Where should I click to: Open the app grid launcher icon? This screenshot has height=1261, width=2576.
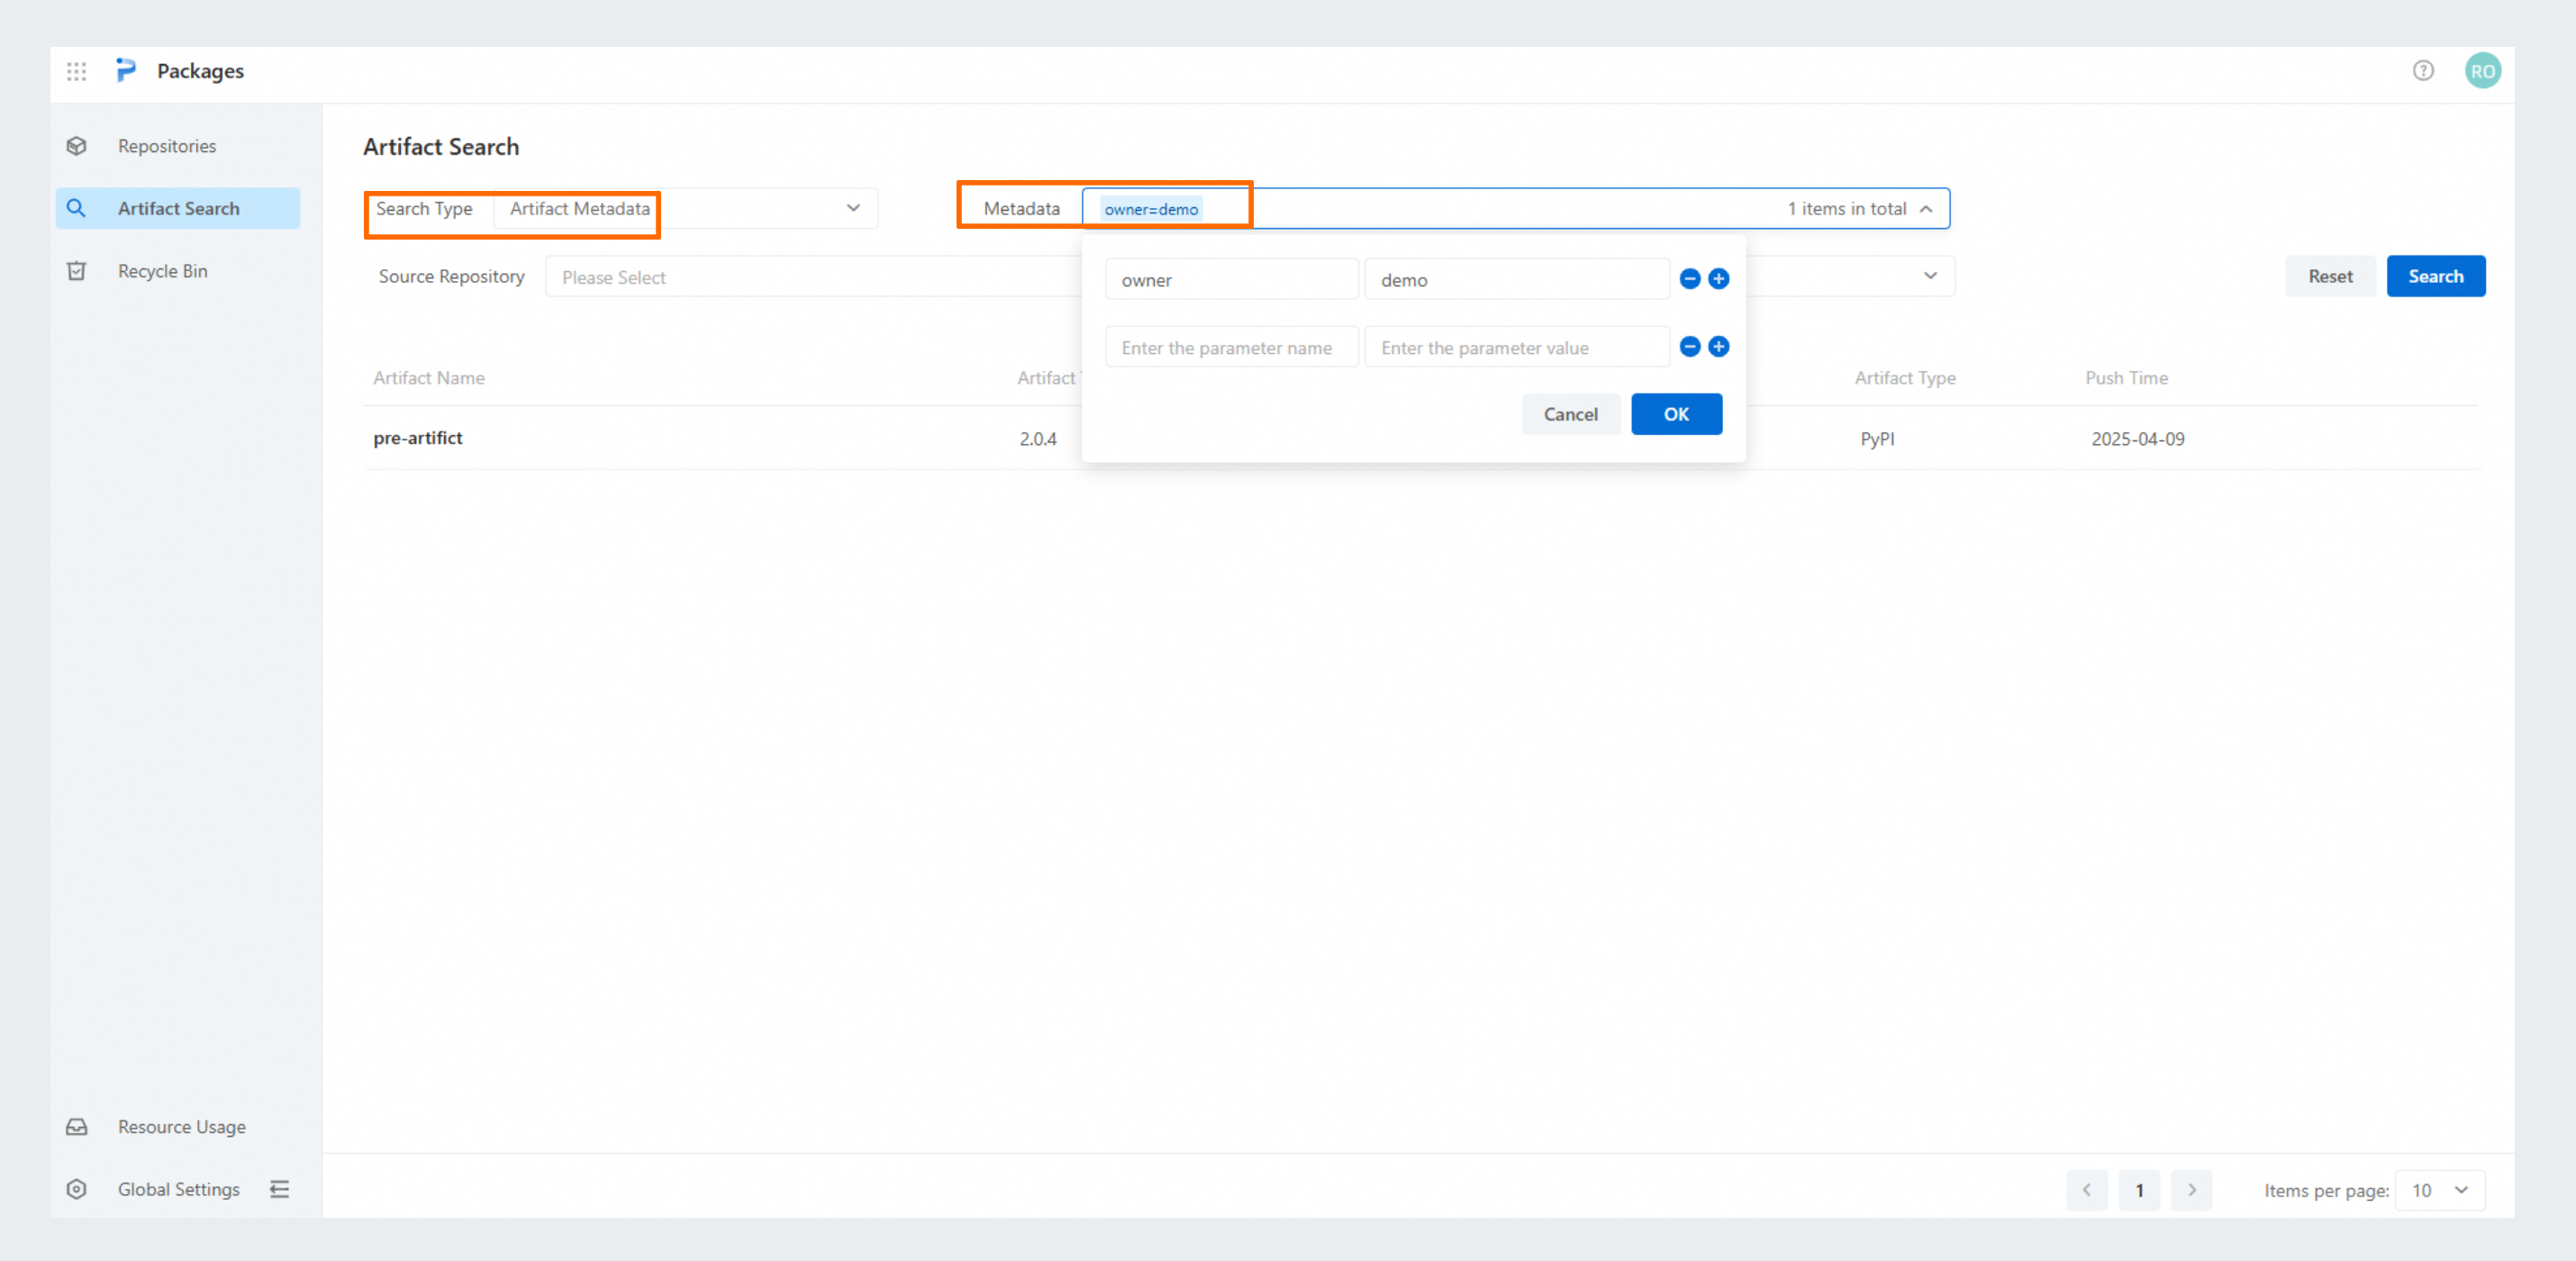point(77,71)
